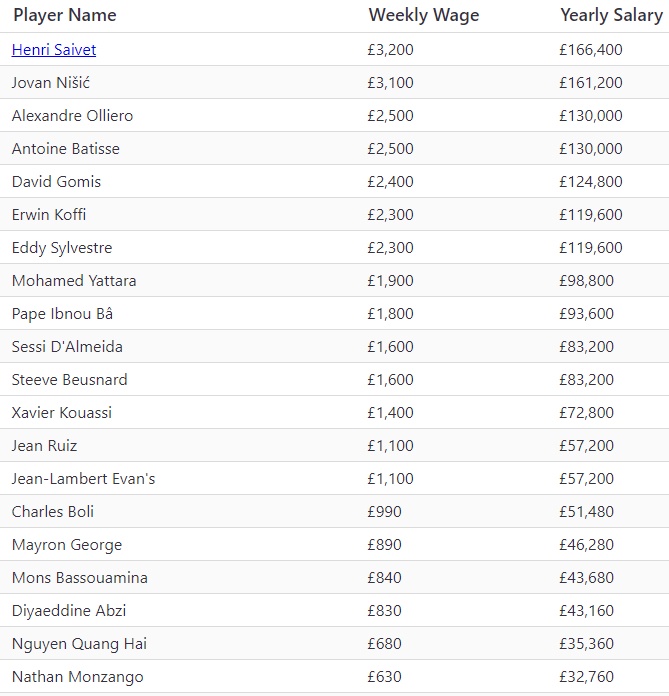
Task: Click Nathan Monzango's £630 weekly wage
Action: (x=384, y=676)
